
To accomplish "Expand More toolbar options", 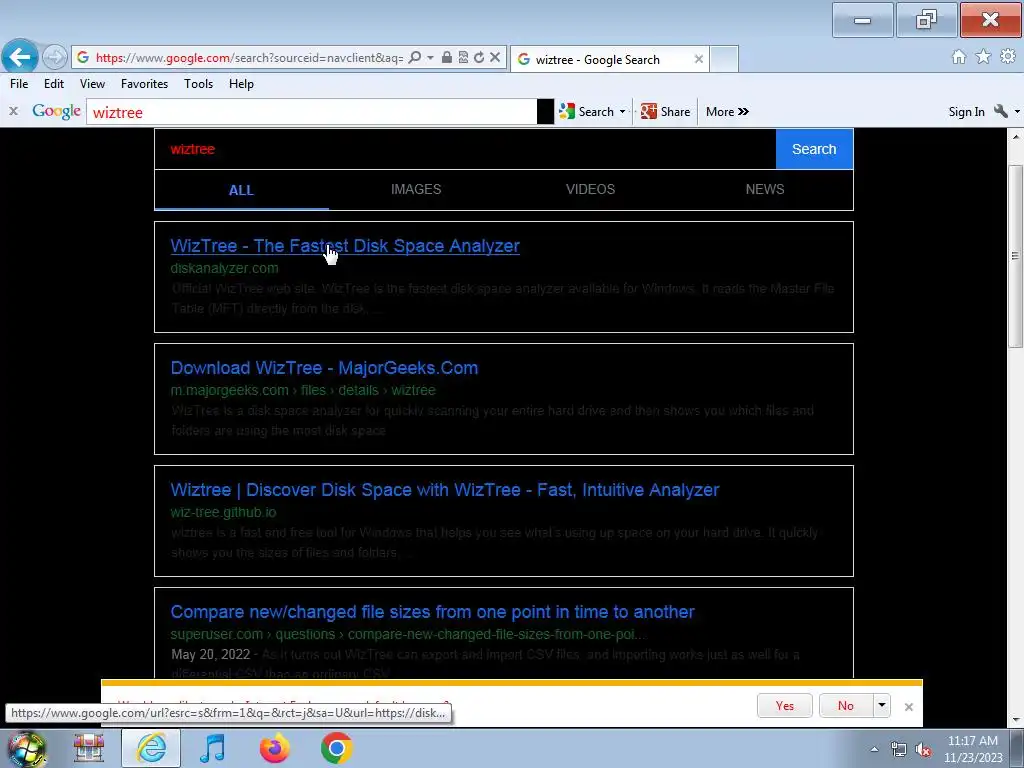I will click(727, 112).
